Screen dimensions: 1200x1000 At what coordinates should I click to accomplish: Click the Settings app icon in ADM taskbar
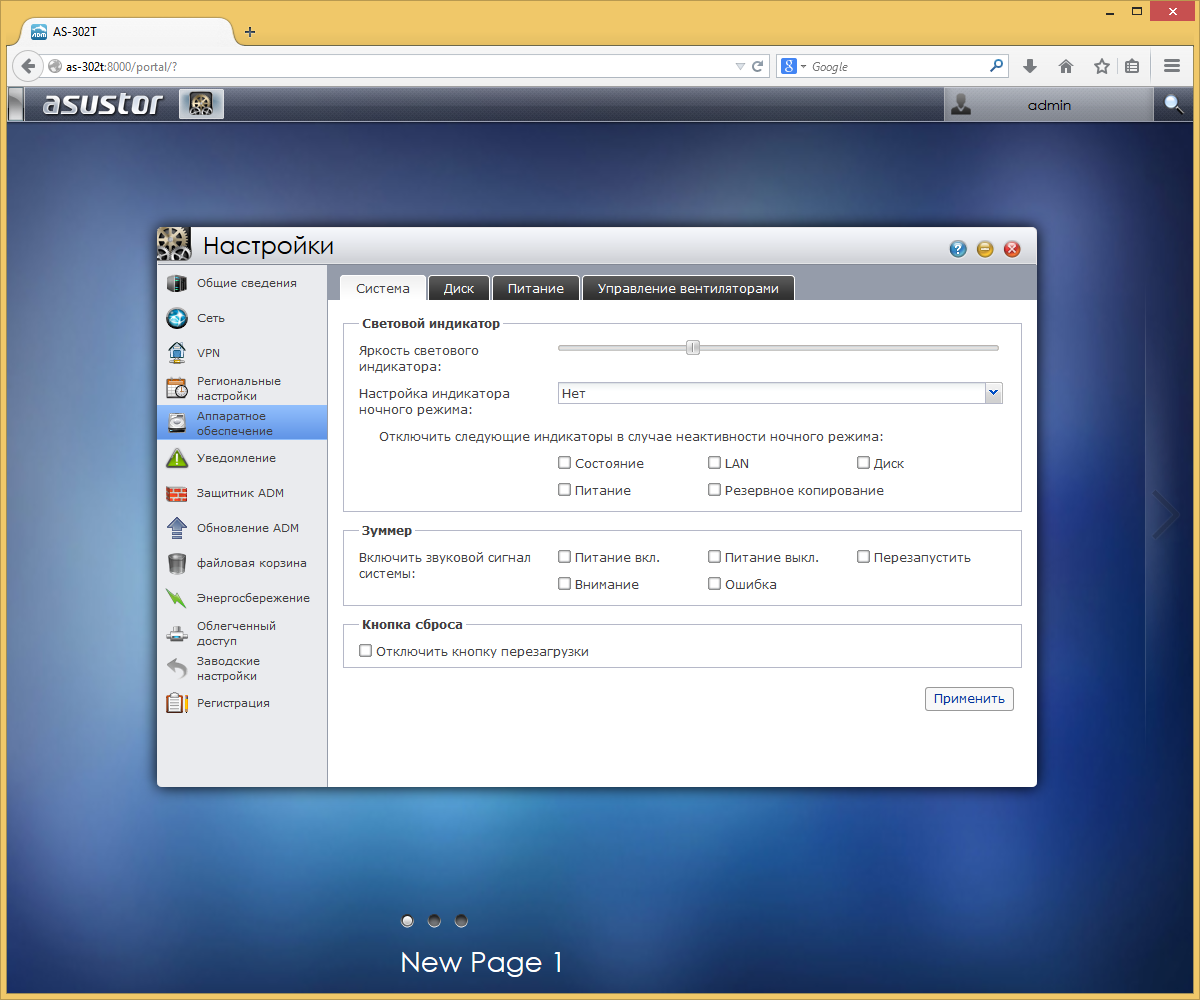(x=201, y=104)
